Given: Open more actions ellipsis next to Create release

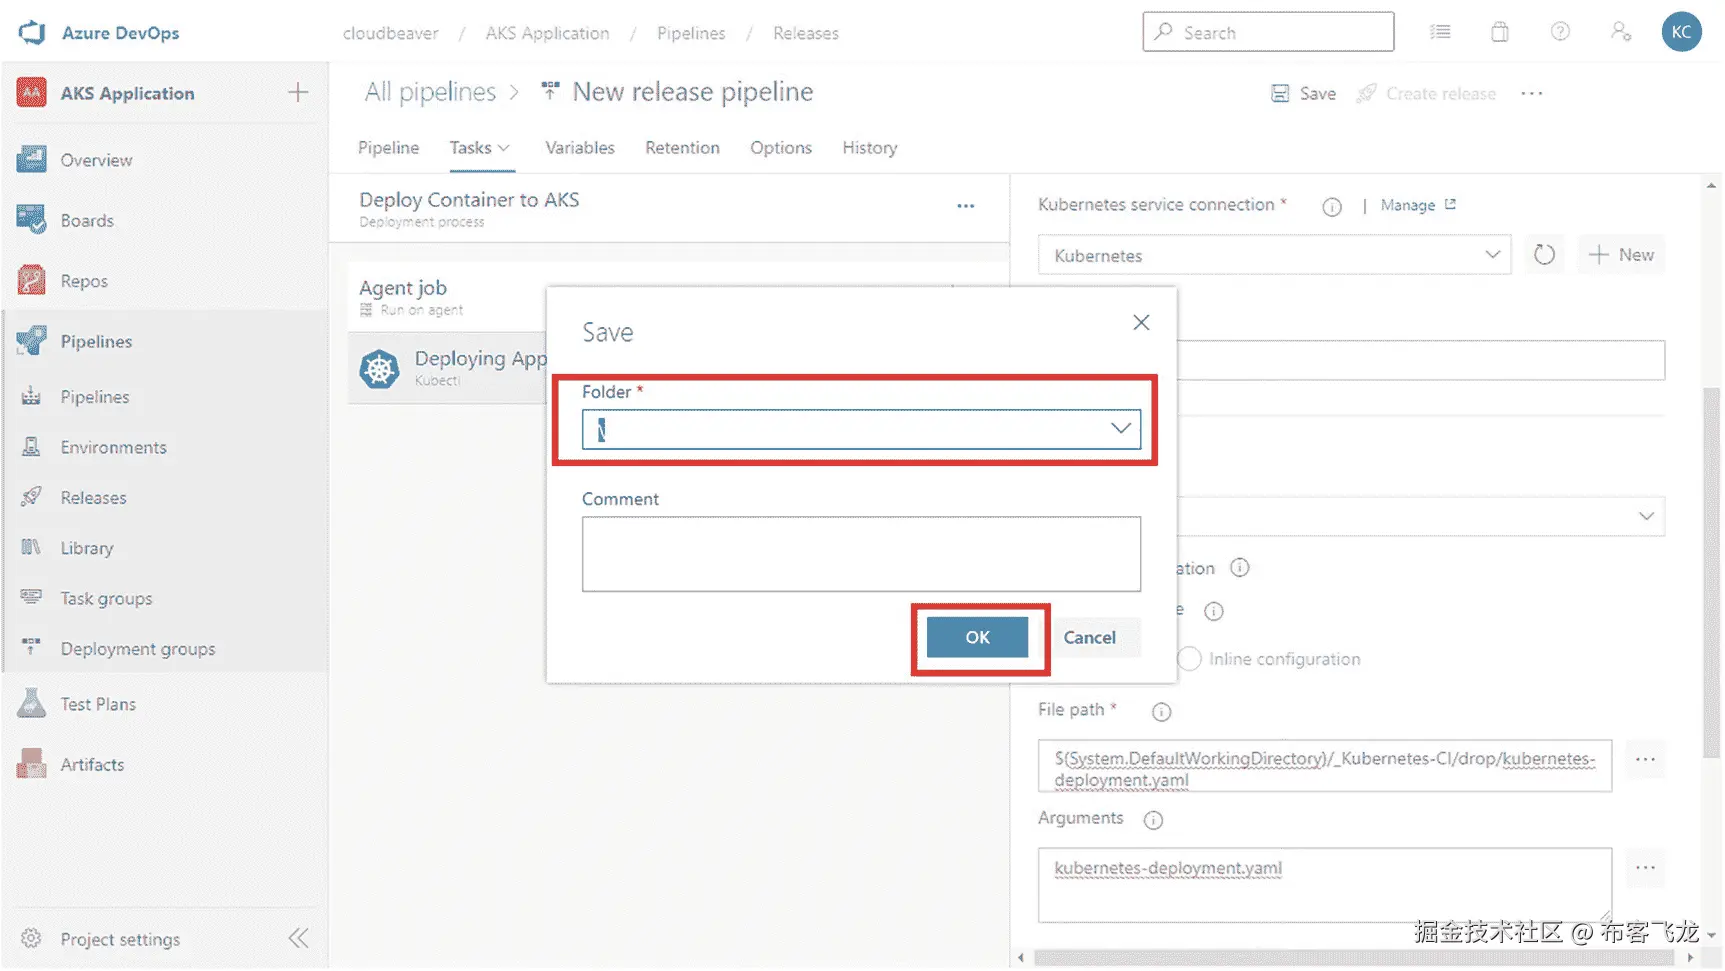Looking at the screenshot, I should pyautogui.click(x=1532, y=93).
